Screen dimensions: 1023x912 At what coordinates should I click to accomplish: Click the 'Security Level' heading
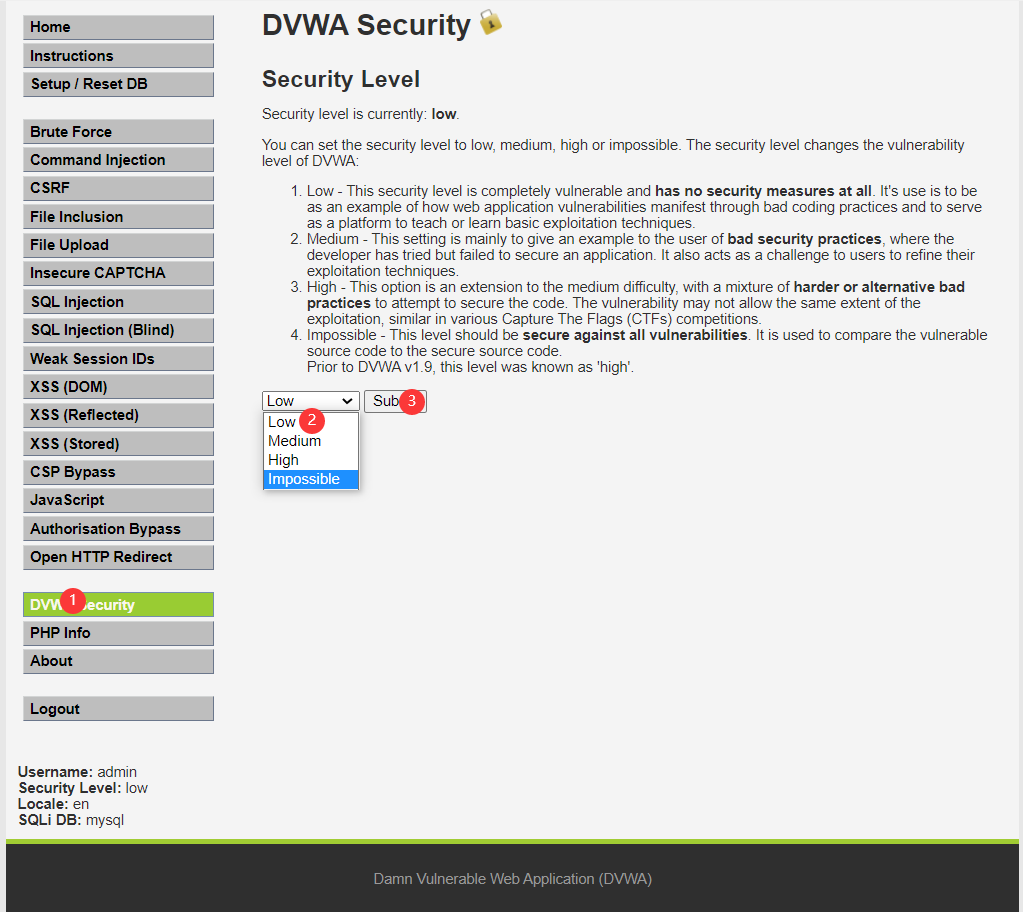(x=341, y=79)
